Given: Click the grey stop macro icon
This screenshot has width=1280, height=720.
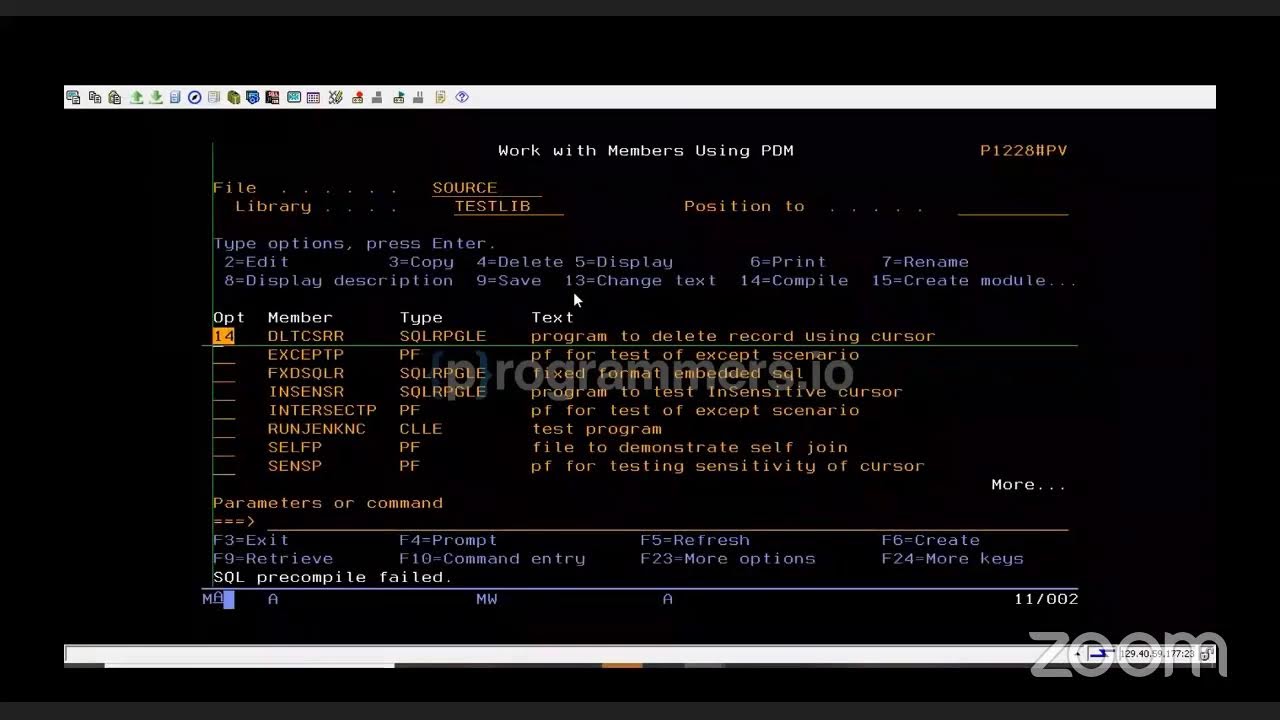Looking at the screenshot, I should 377,97.
